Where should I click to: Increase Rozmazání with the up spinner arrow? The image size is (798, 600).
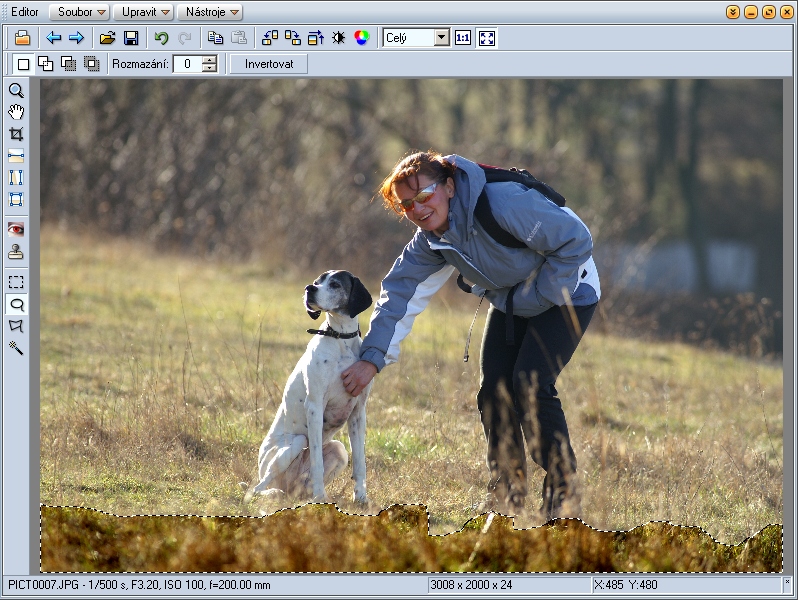(x=209, y=60)
